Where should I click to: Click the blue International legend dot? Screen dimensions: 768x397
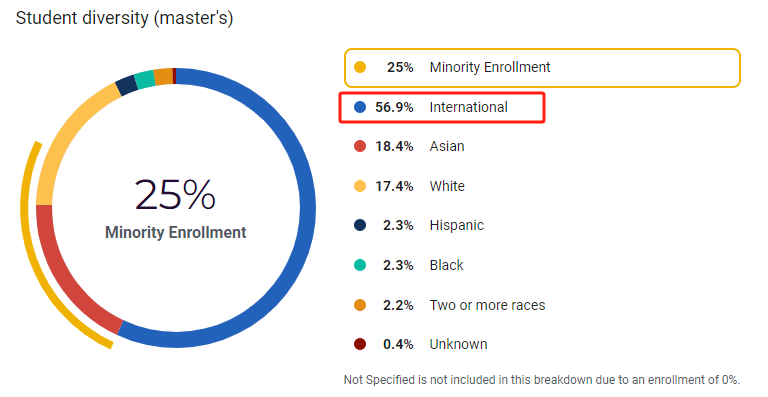[x=360, y=107]
